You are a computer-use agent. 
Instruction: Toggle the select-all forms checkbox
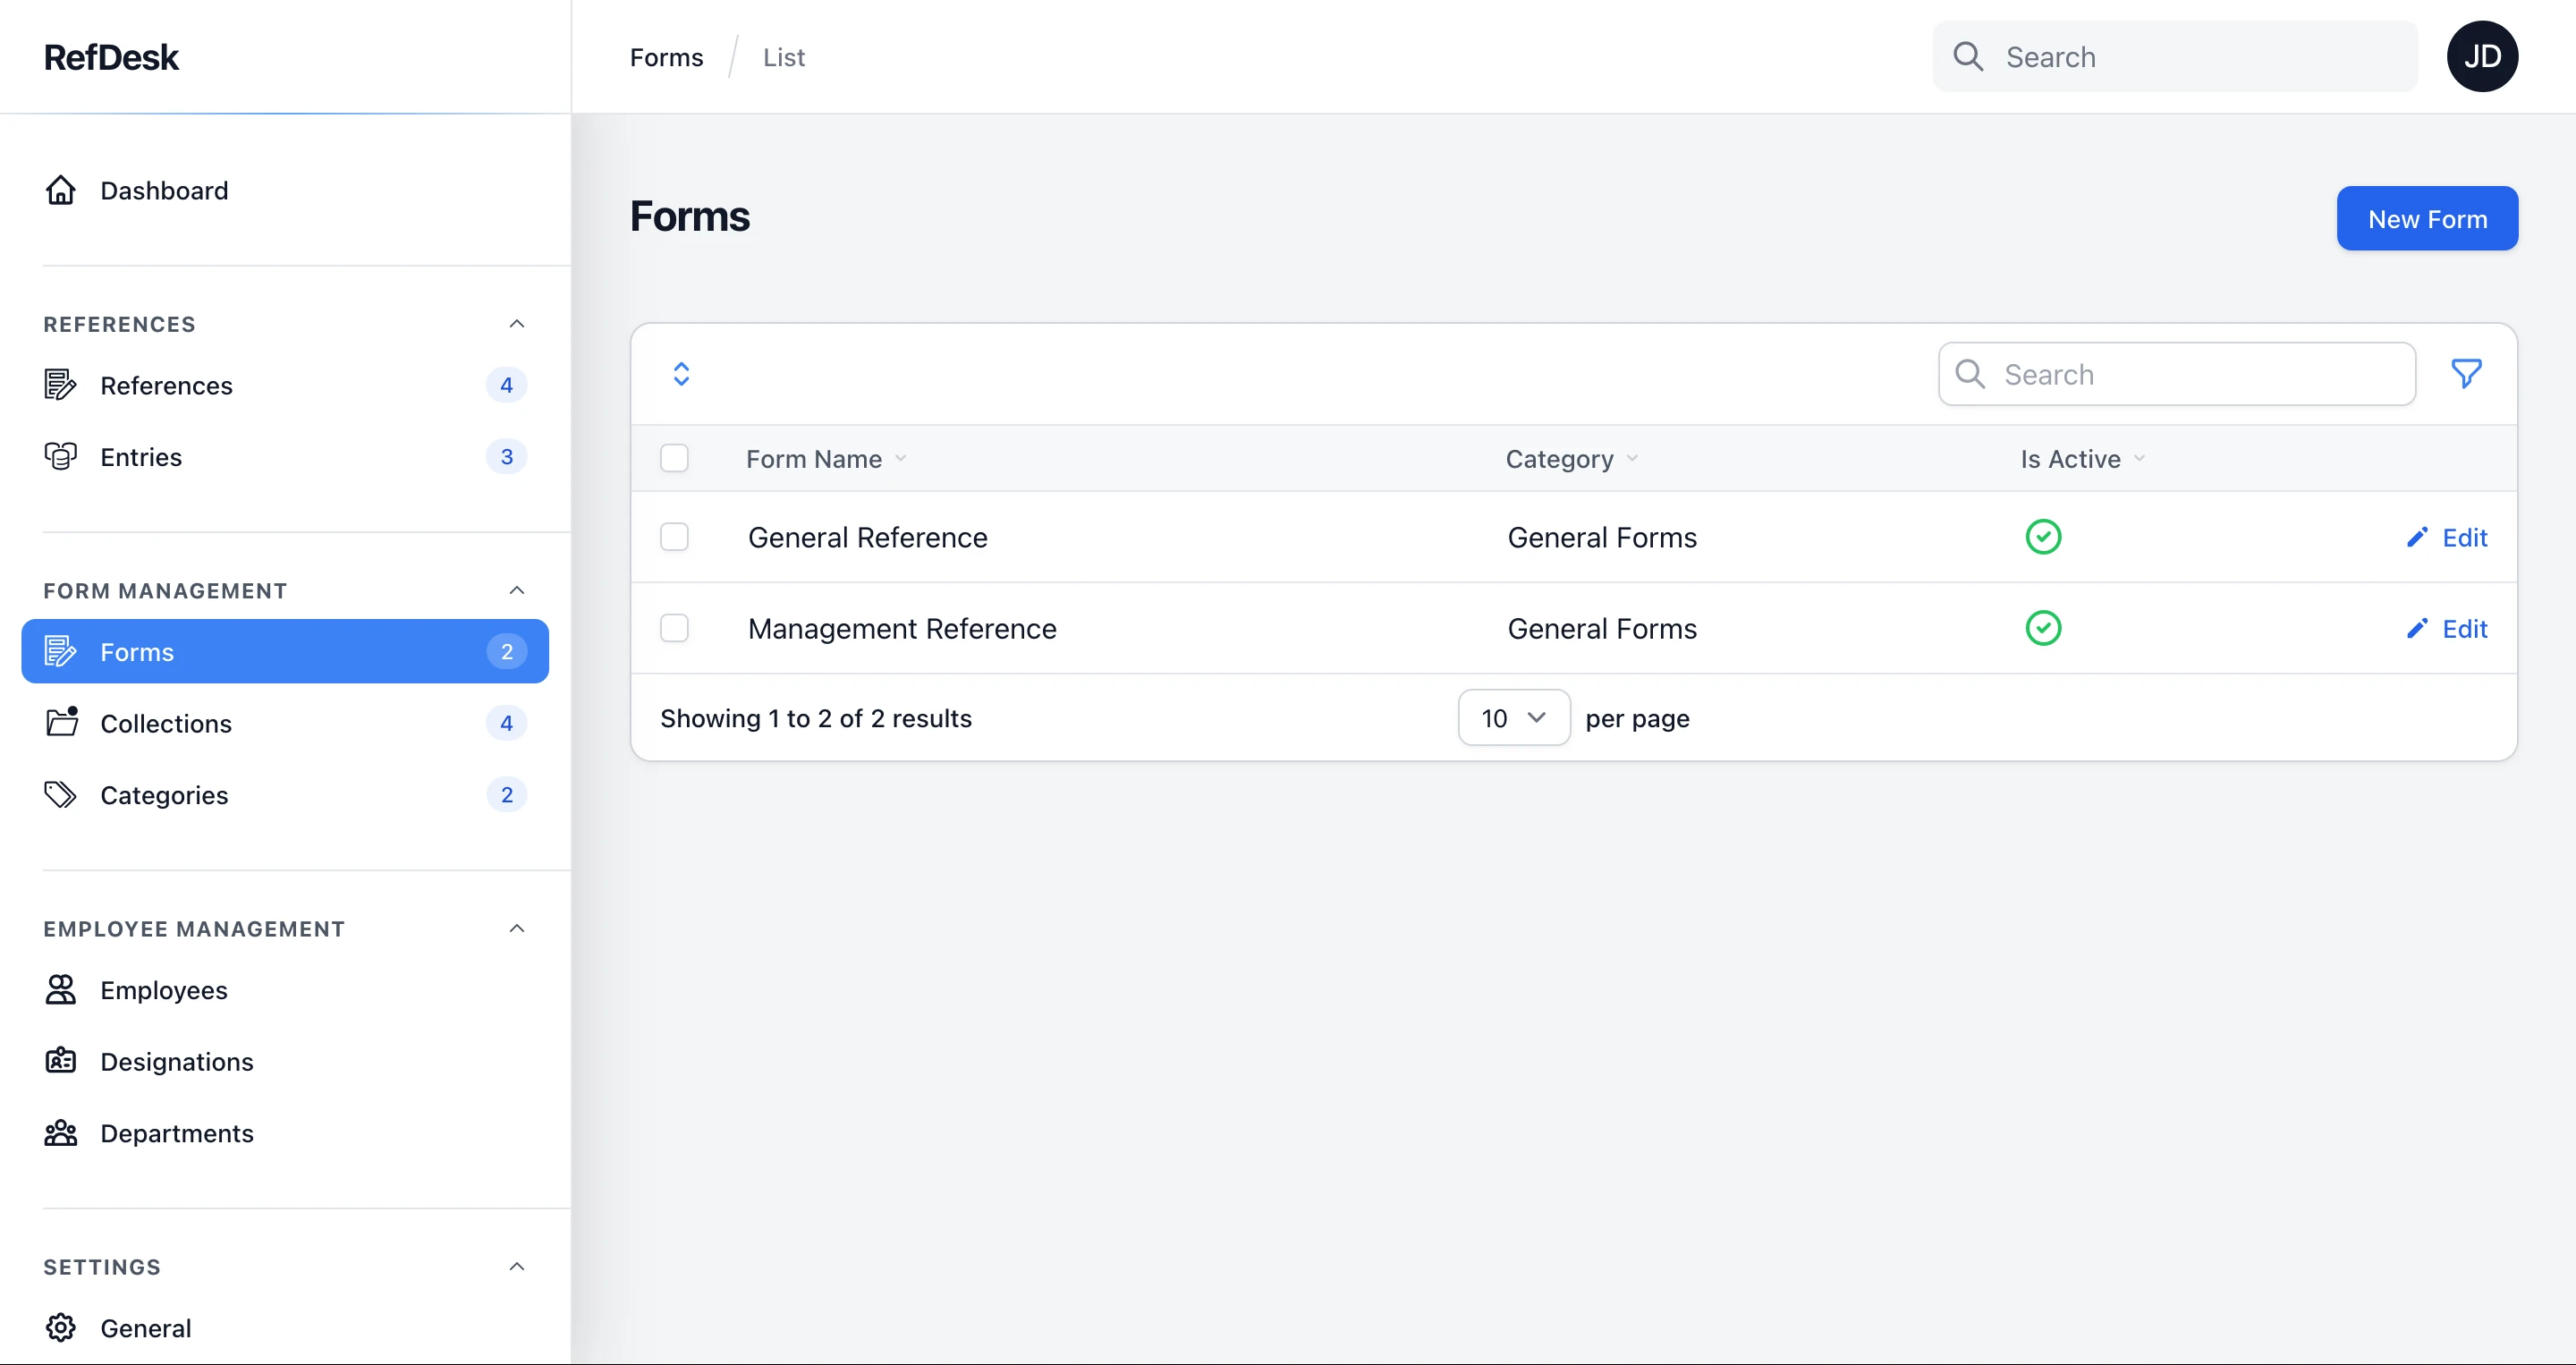coord(675,458)
